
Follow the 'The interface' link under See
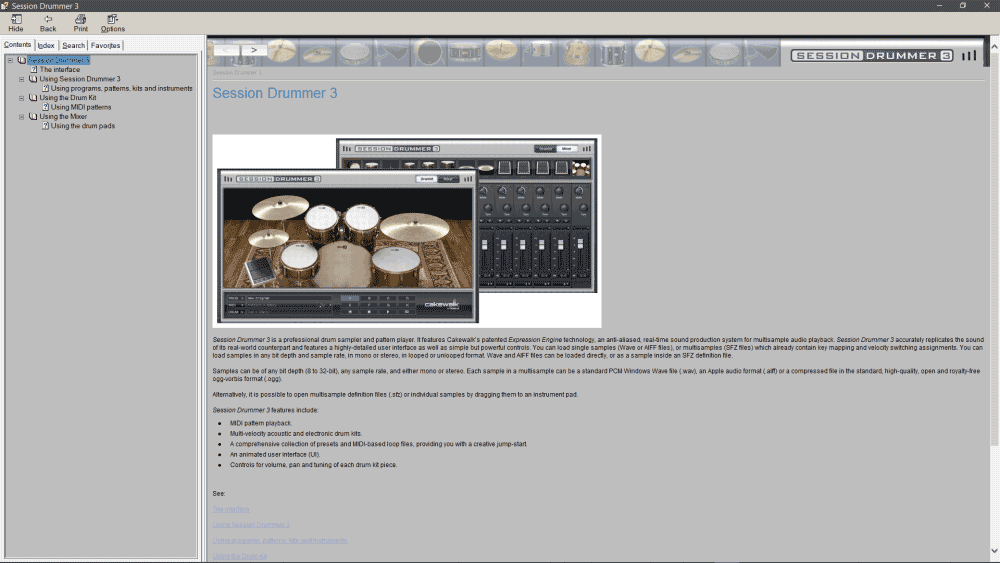(x=231, y=509)
